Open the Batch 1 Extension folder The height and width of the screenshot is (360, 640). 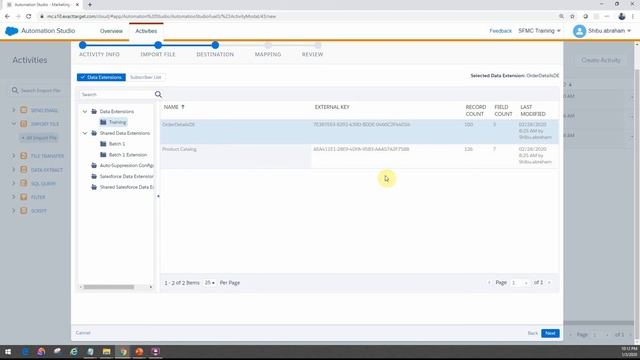128,155
